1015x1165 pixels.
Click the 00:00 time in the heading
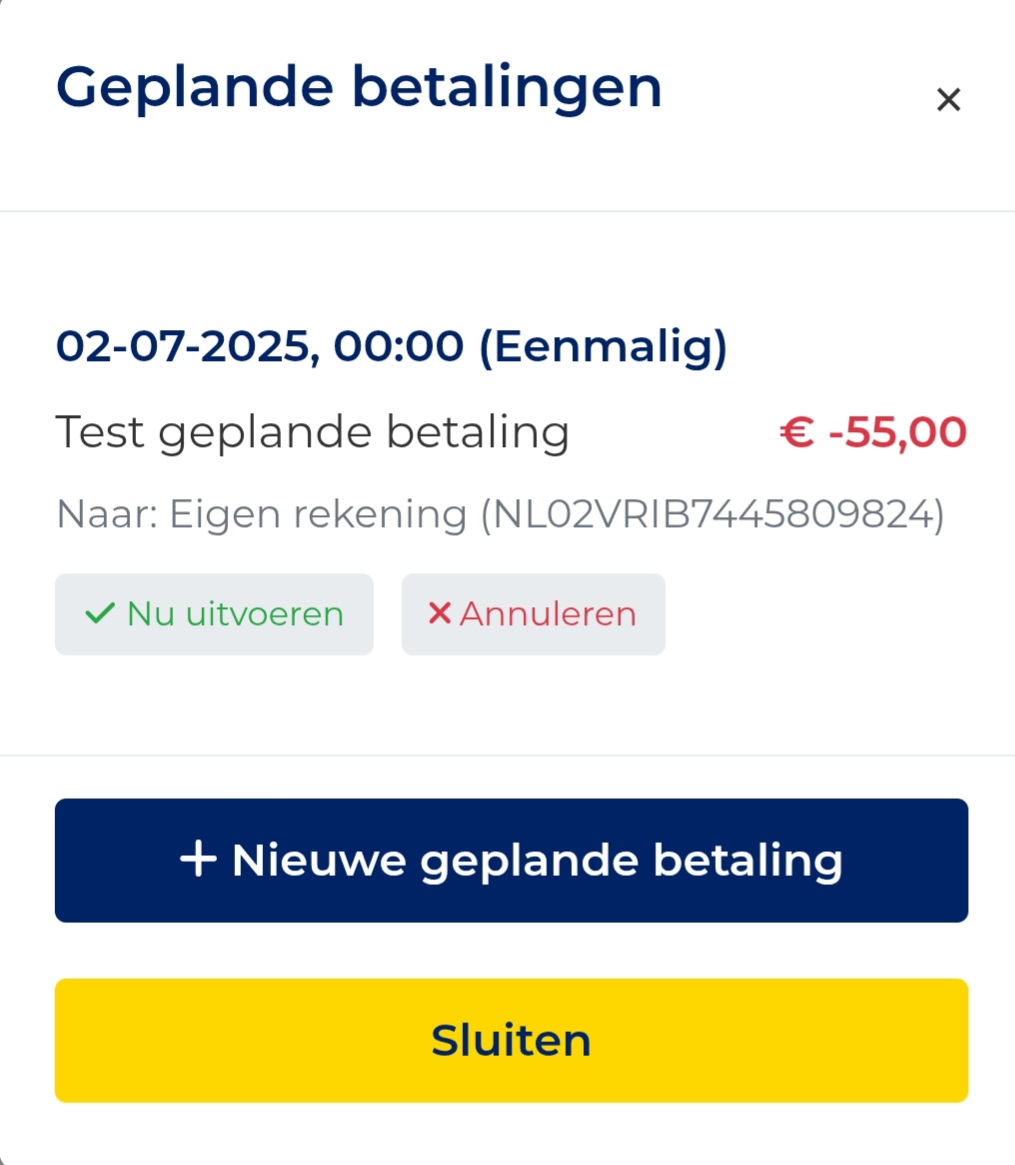399,346
